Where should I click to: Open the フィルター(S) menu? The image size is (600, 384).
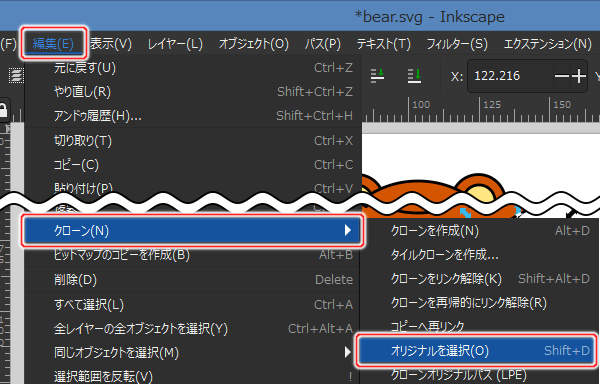[x=457, y=44]
